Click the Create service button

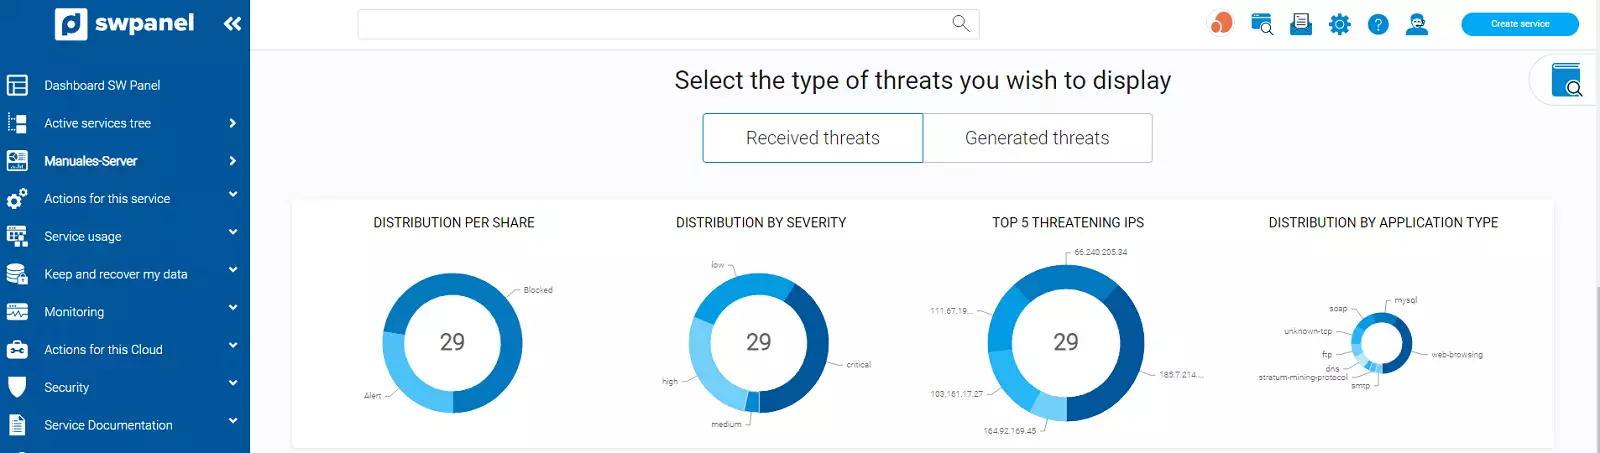pyautogui.click(x=1519, y=24)
